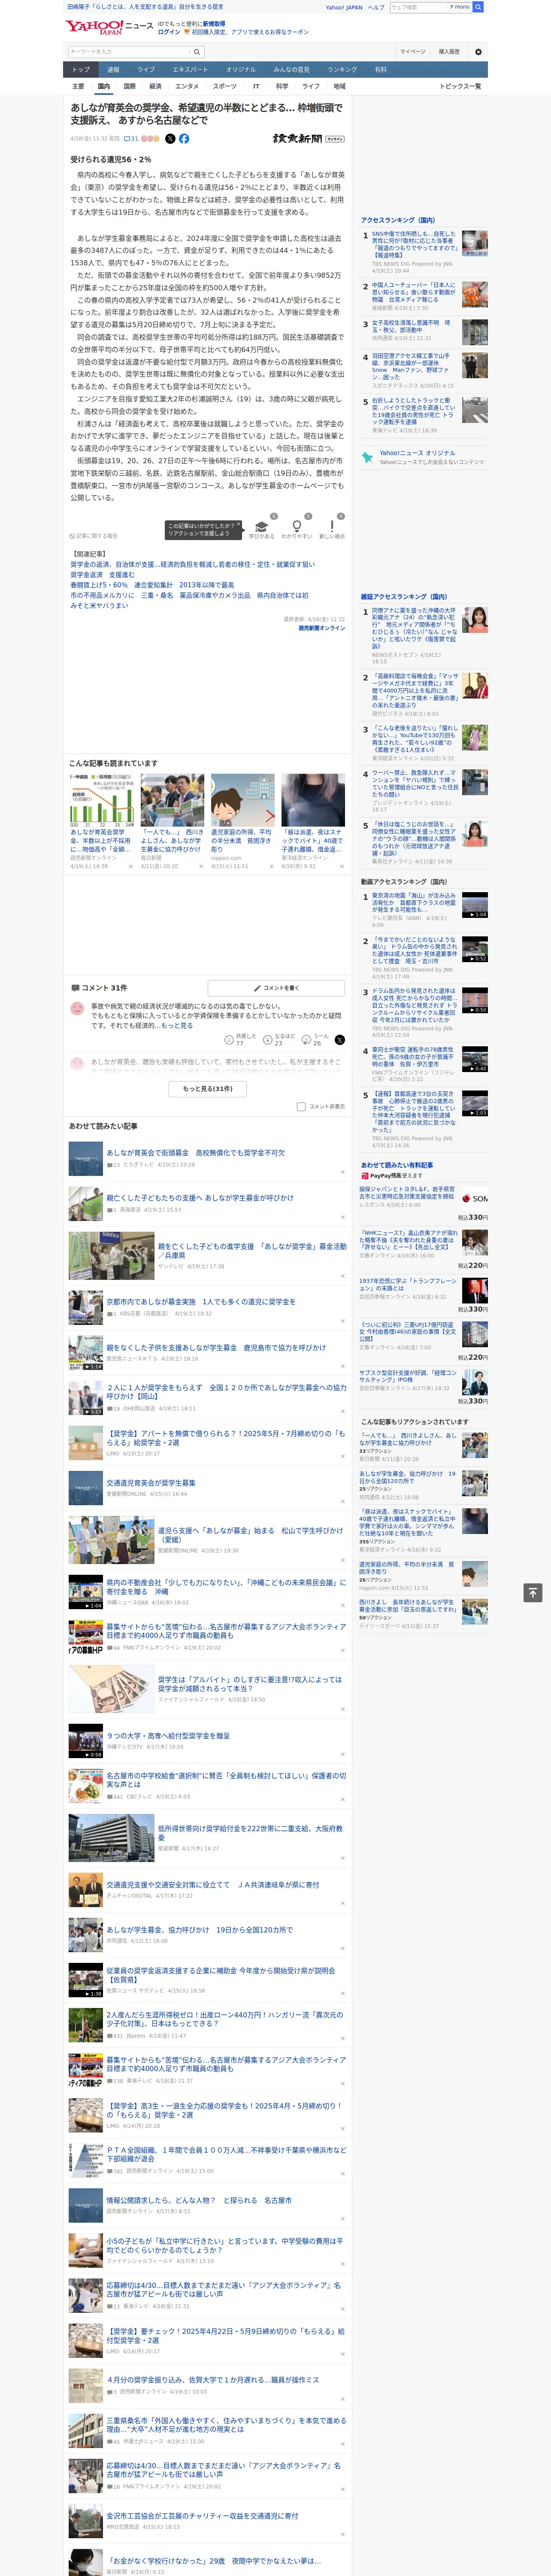Click the 新しい視点 exclamation reaction
This screenshot has width=551, height=2576.
coord(332,527)
